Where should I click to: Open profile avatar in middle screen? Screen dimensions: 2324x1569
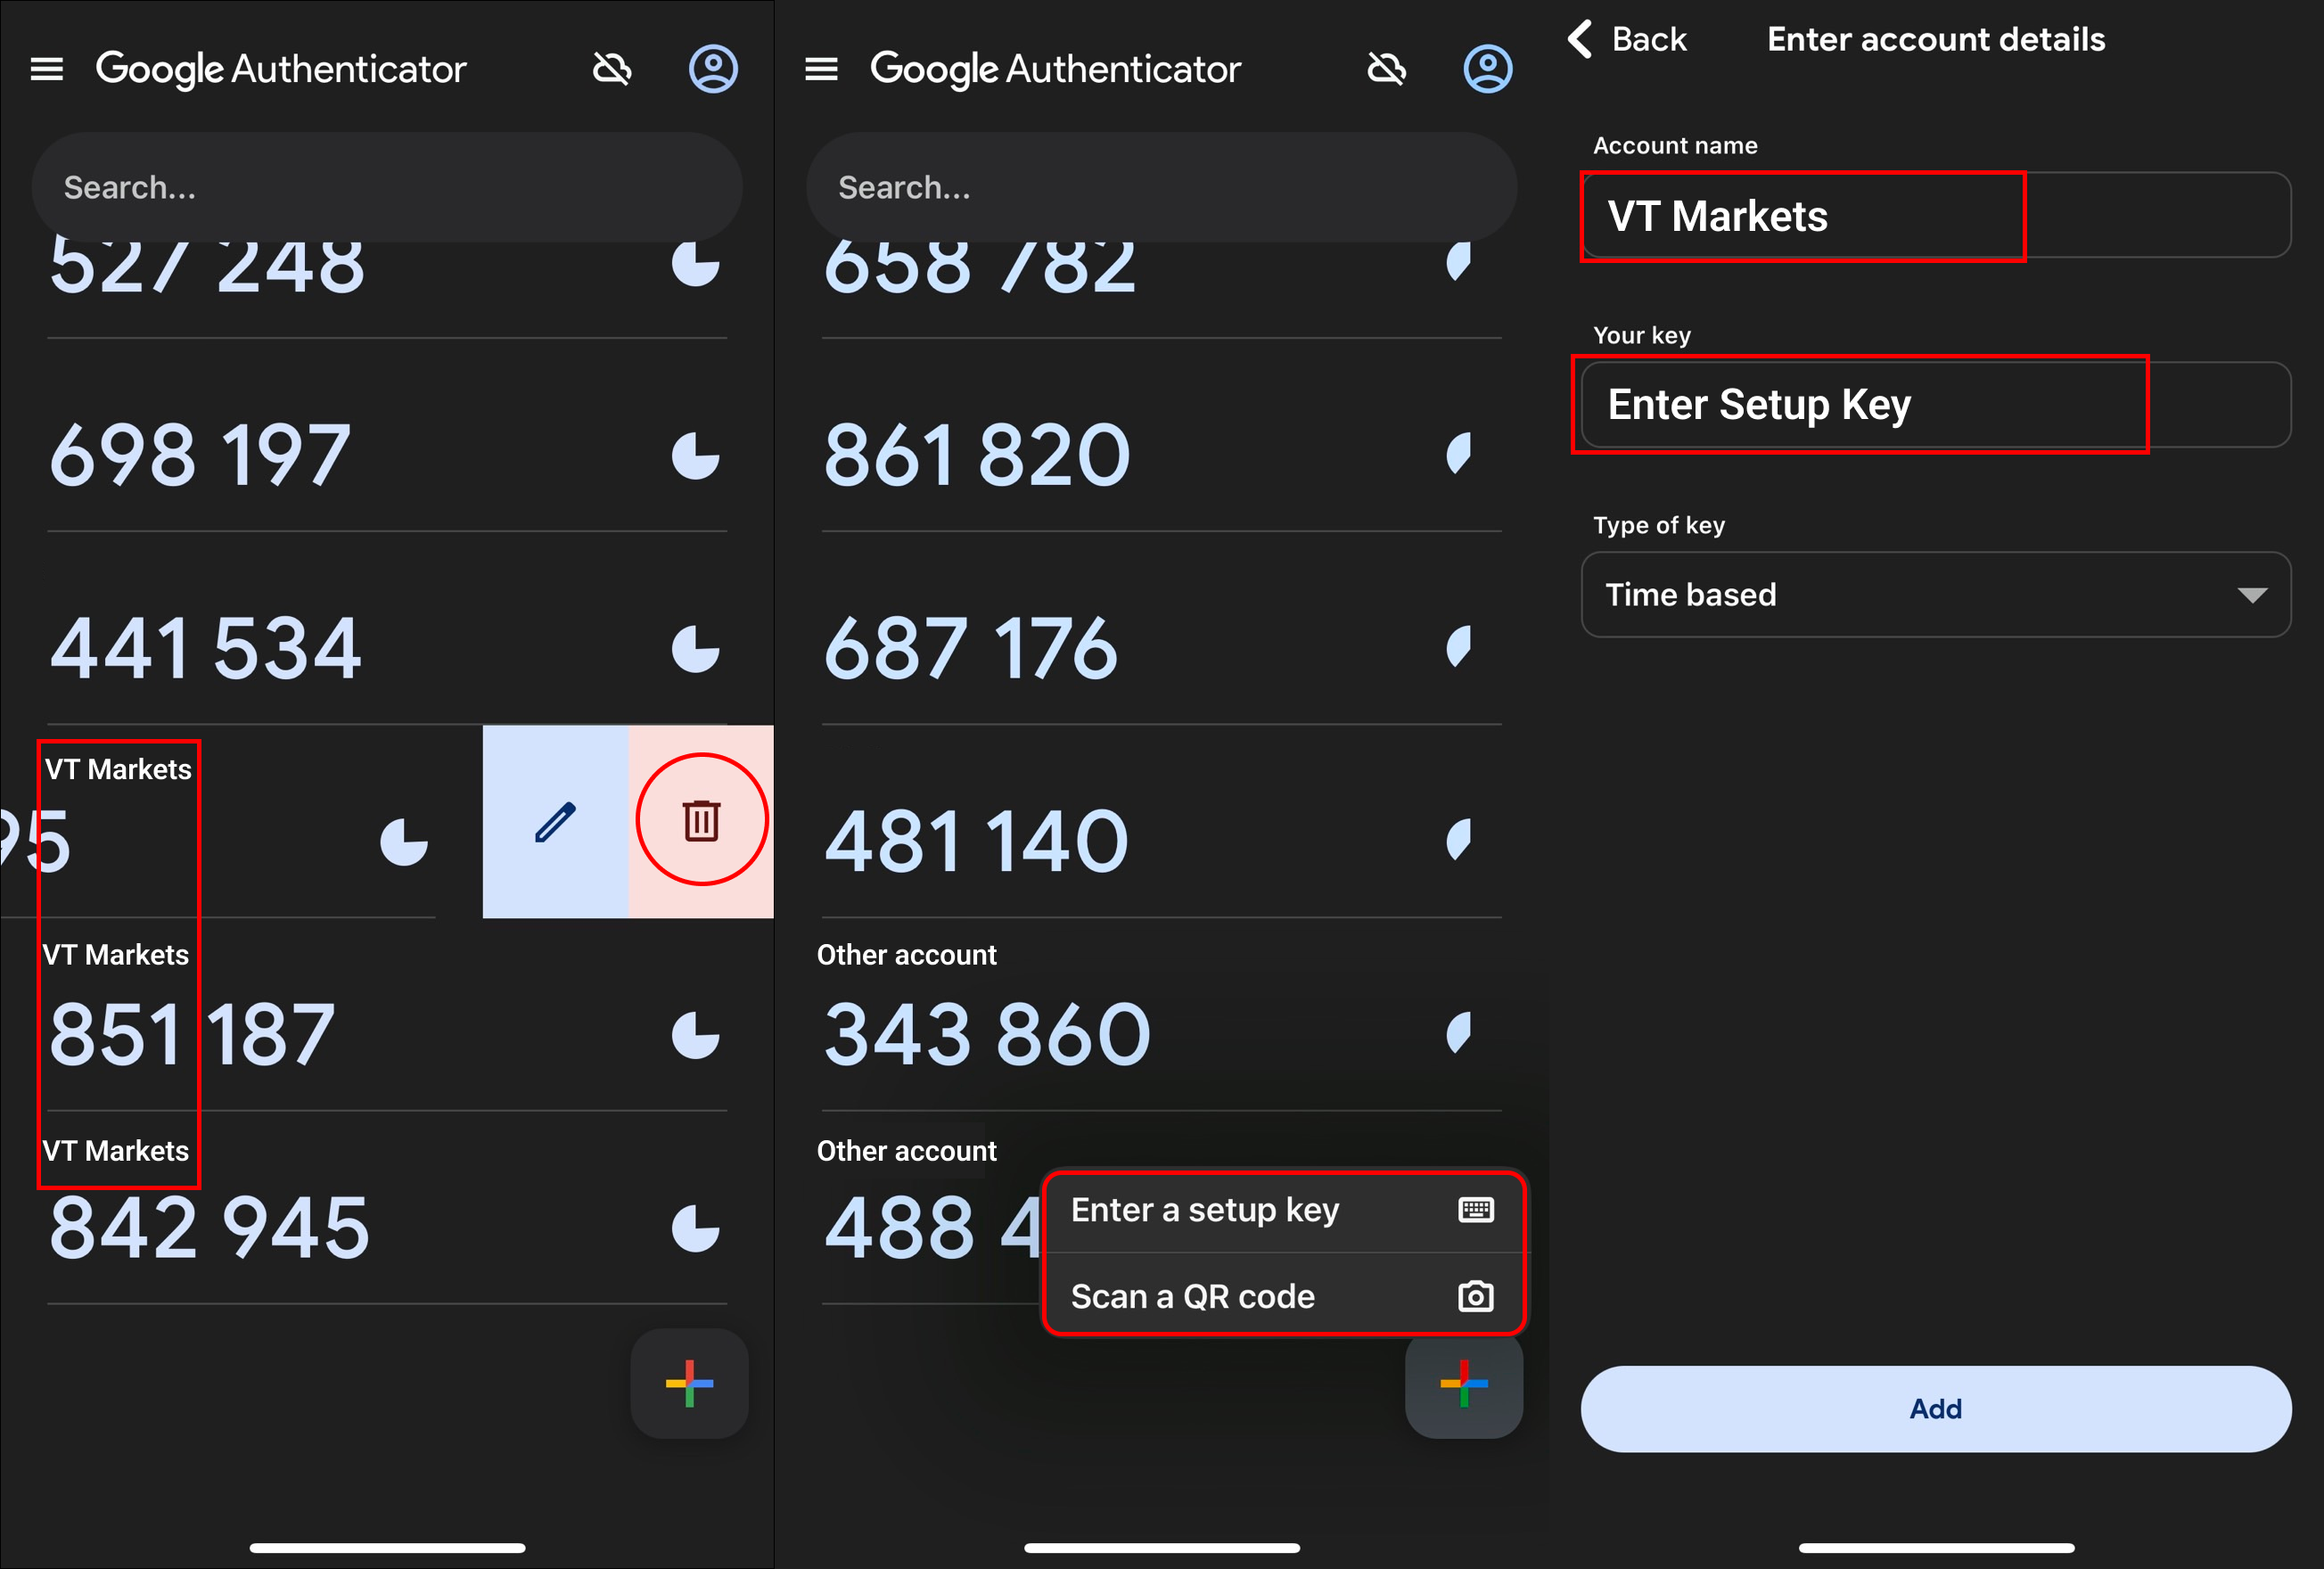pyautogui.click(x=1487, y=69)
